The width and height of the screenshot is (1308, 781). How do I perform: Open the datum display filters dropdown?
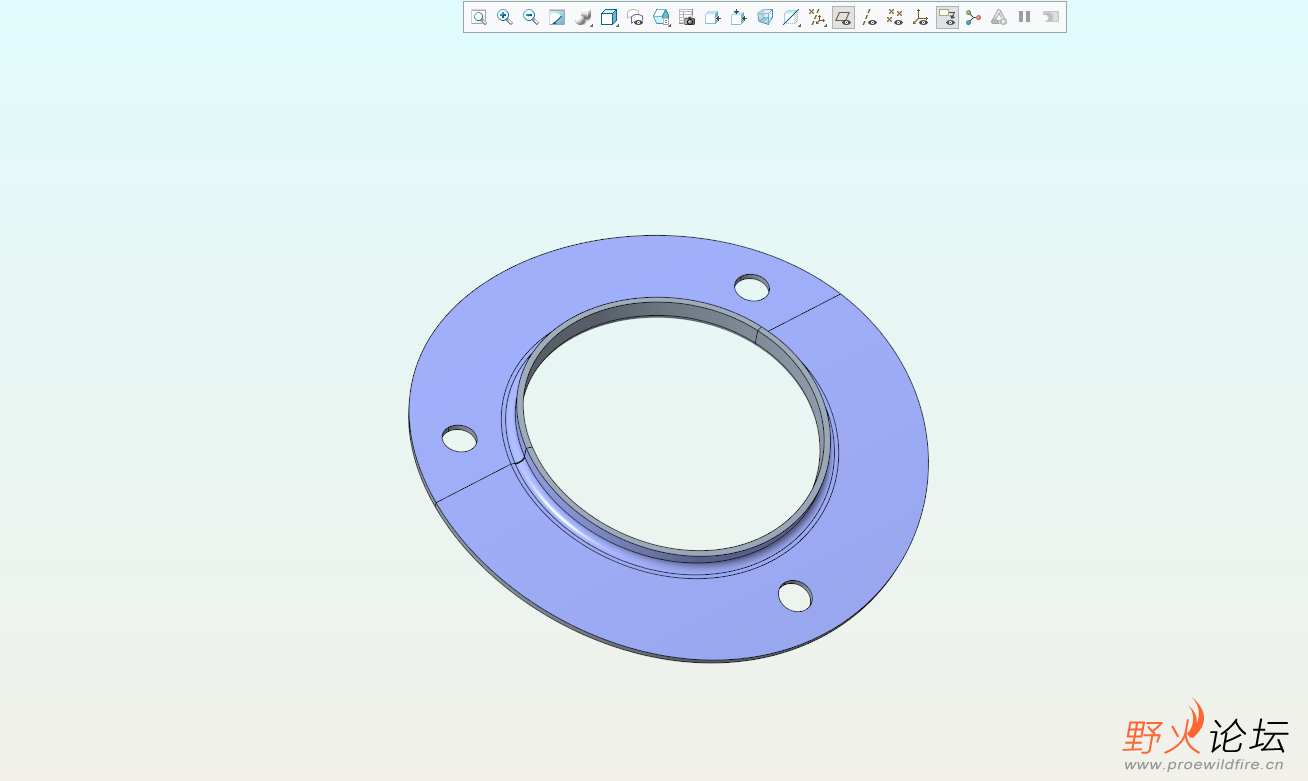(817, 17)
